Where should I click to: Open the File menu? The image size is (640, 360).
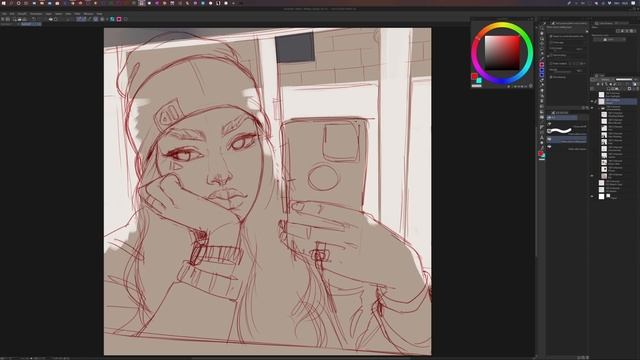(4, 14)
